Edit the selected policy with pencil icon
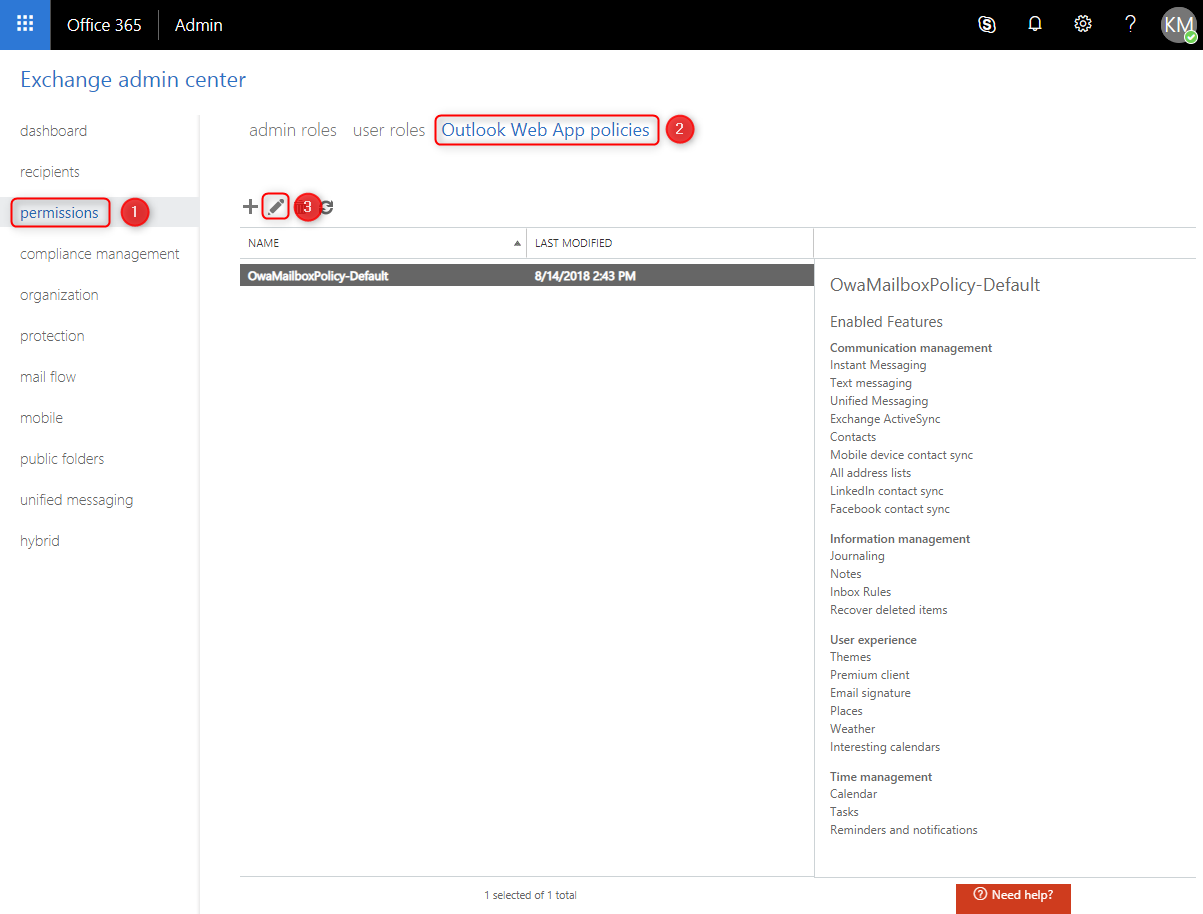The image size is (1203, 914). coord(276,207)
